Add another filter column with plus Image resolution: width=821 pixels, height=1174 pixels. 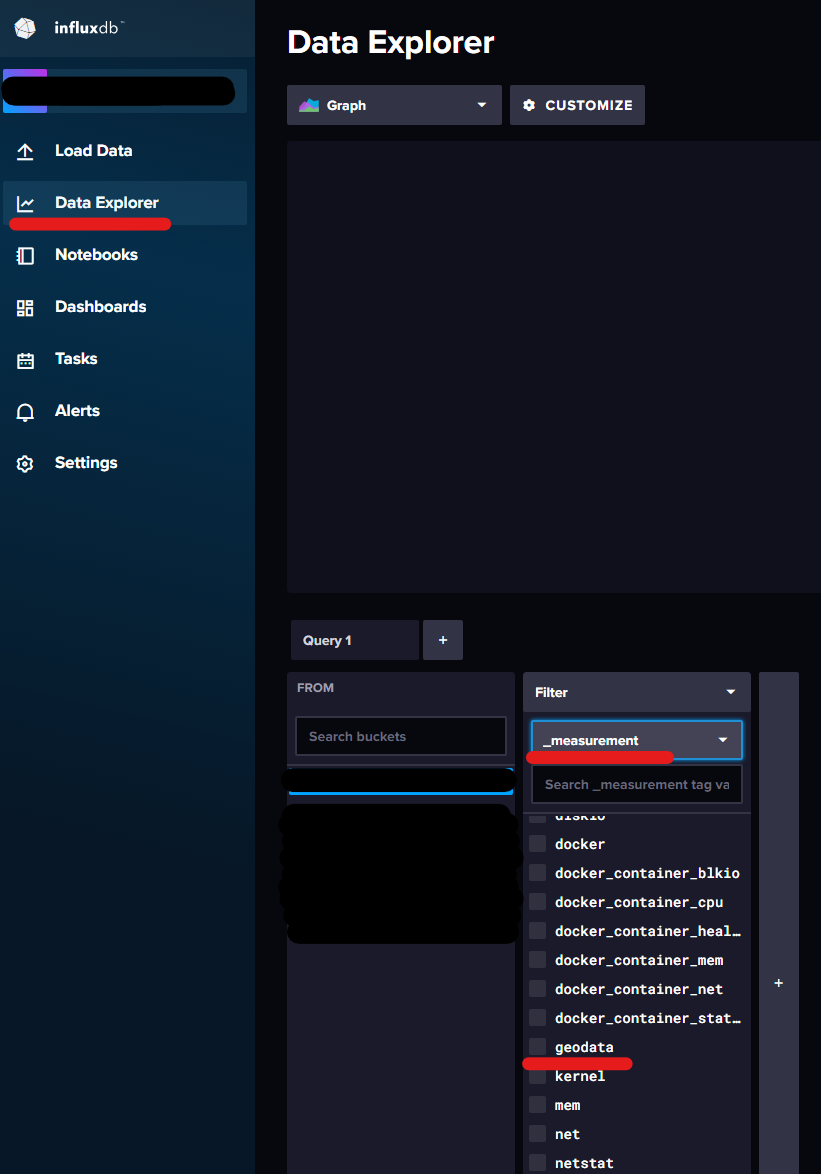point(778,983)
